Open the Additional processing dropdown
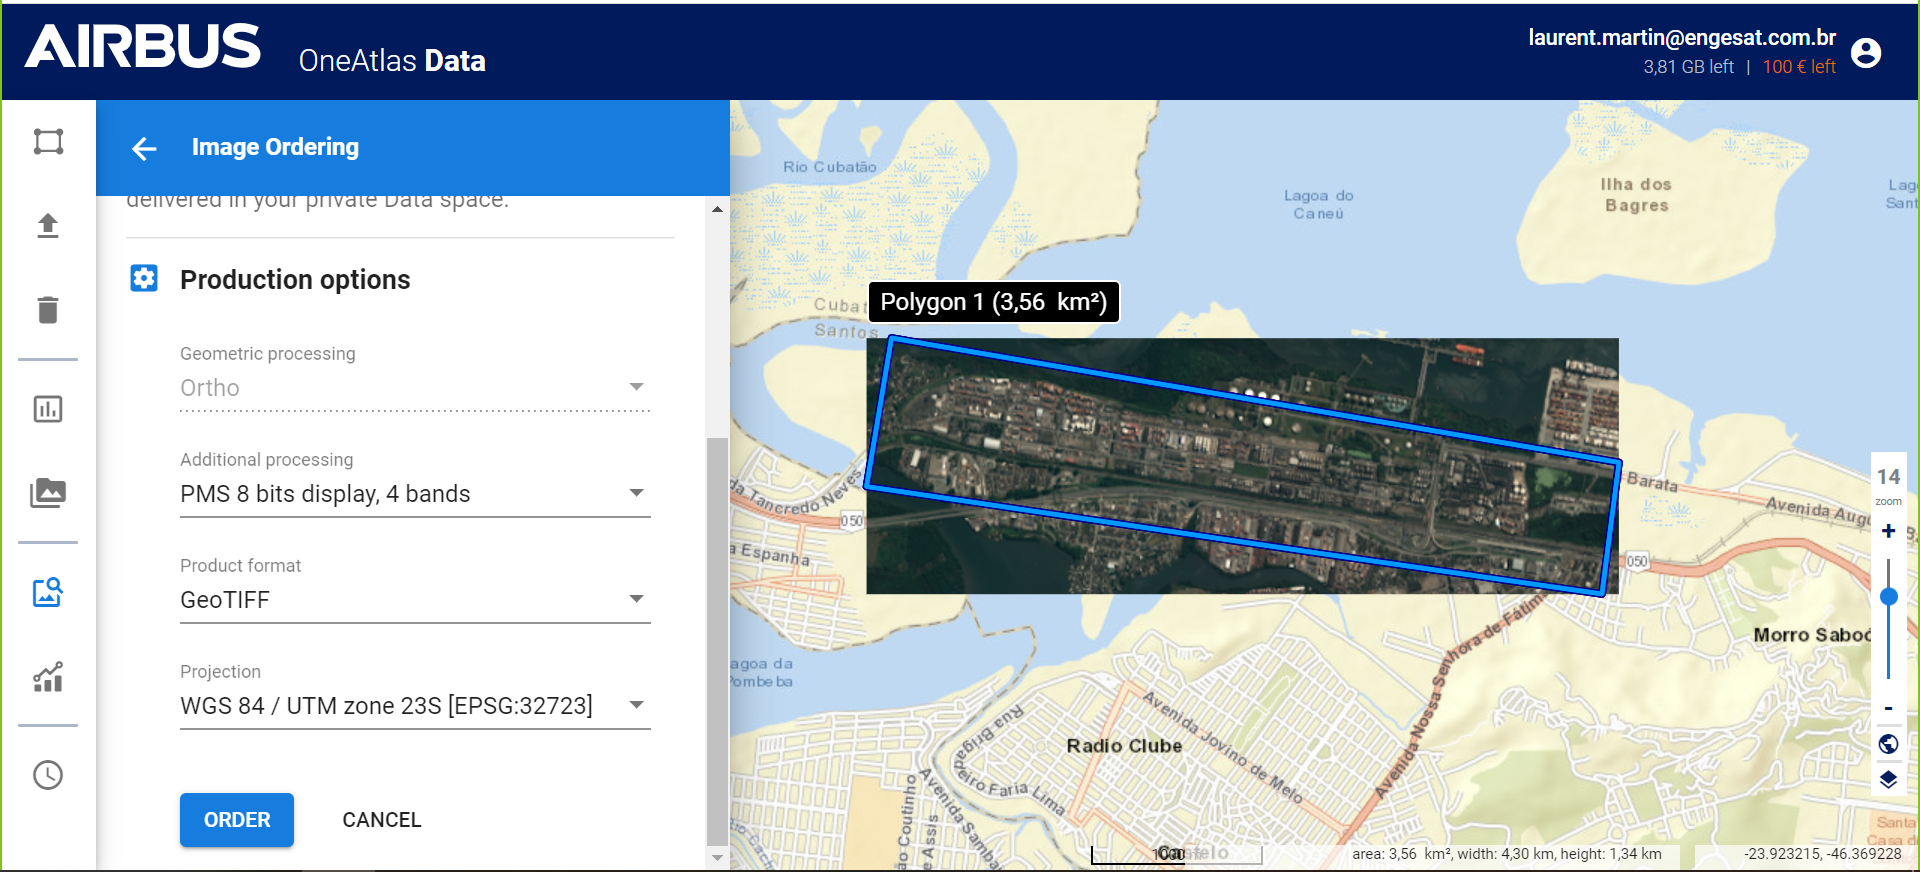This screenshot has height=872, width=1920. (x=415, y=494)
